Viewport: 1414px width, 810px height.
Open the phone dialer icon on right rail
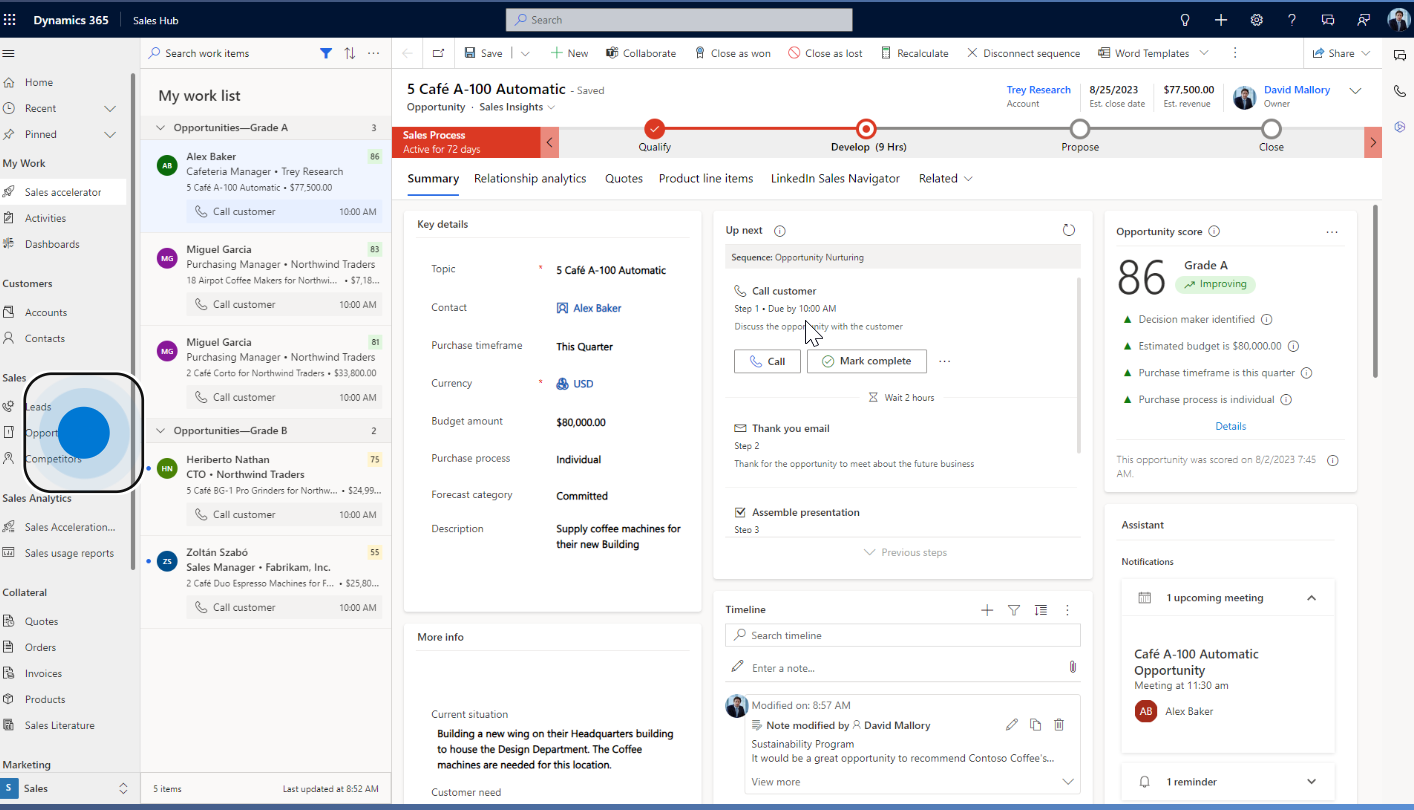[x=1399, y=91]
